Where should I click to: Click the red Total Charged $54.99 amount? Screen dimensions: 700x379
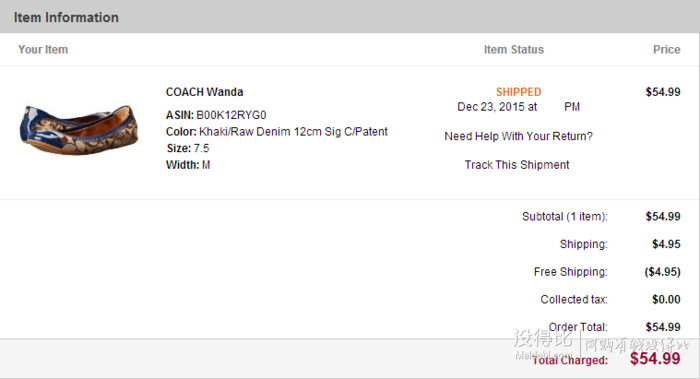[x=655, y=358]
